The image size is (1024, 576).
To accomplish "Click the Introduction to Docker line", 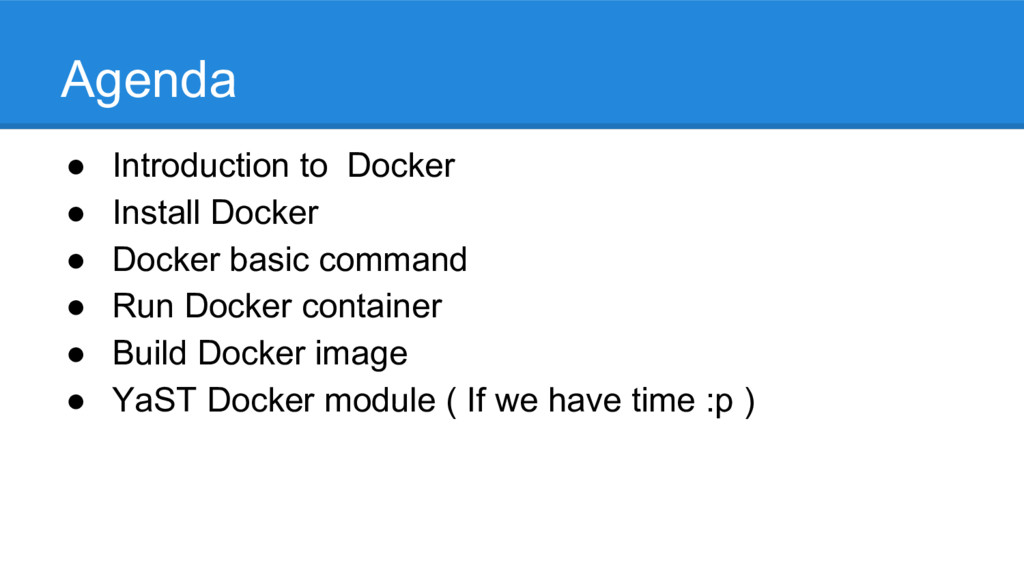I will point(283,165).
